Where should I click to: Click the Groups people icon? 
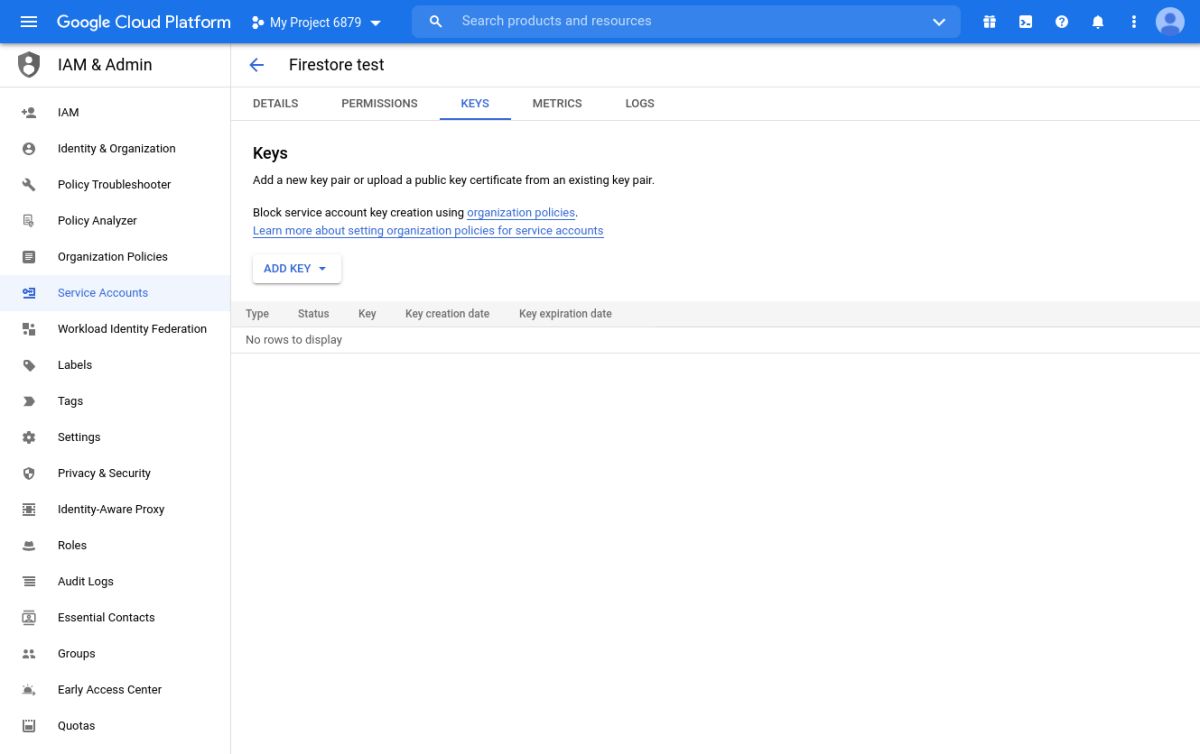click(29, 653)
